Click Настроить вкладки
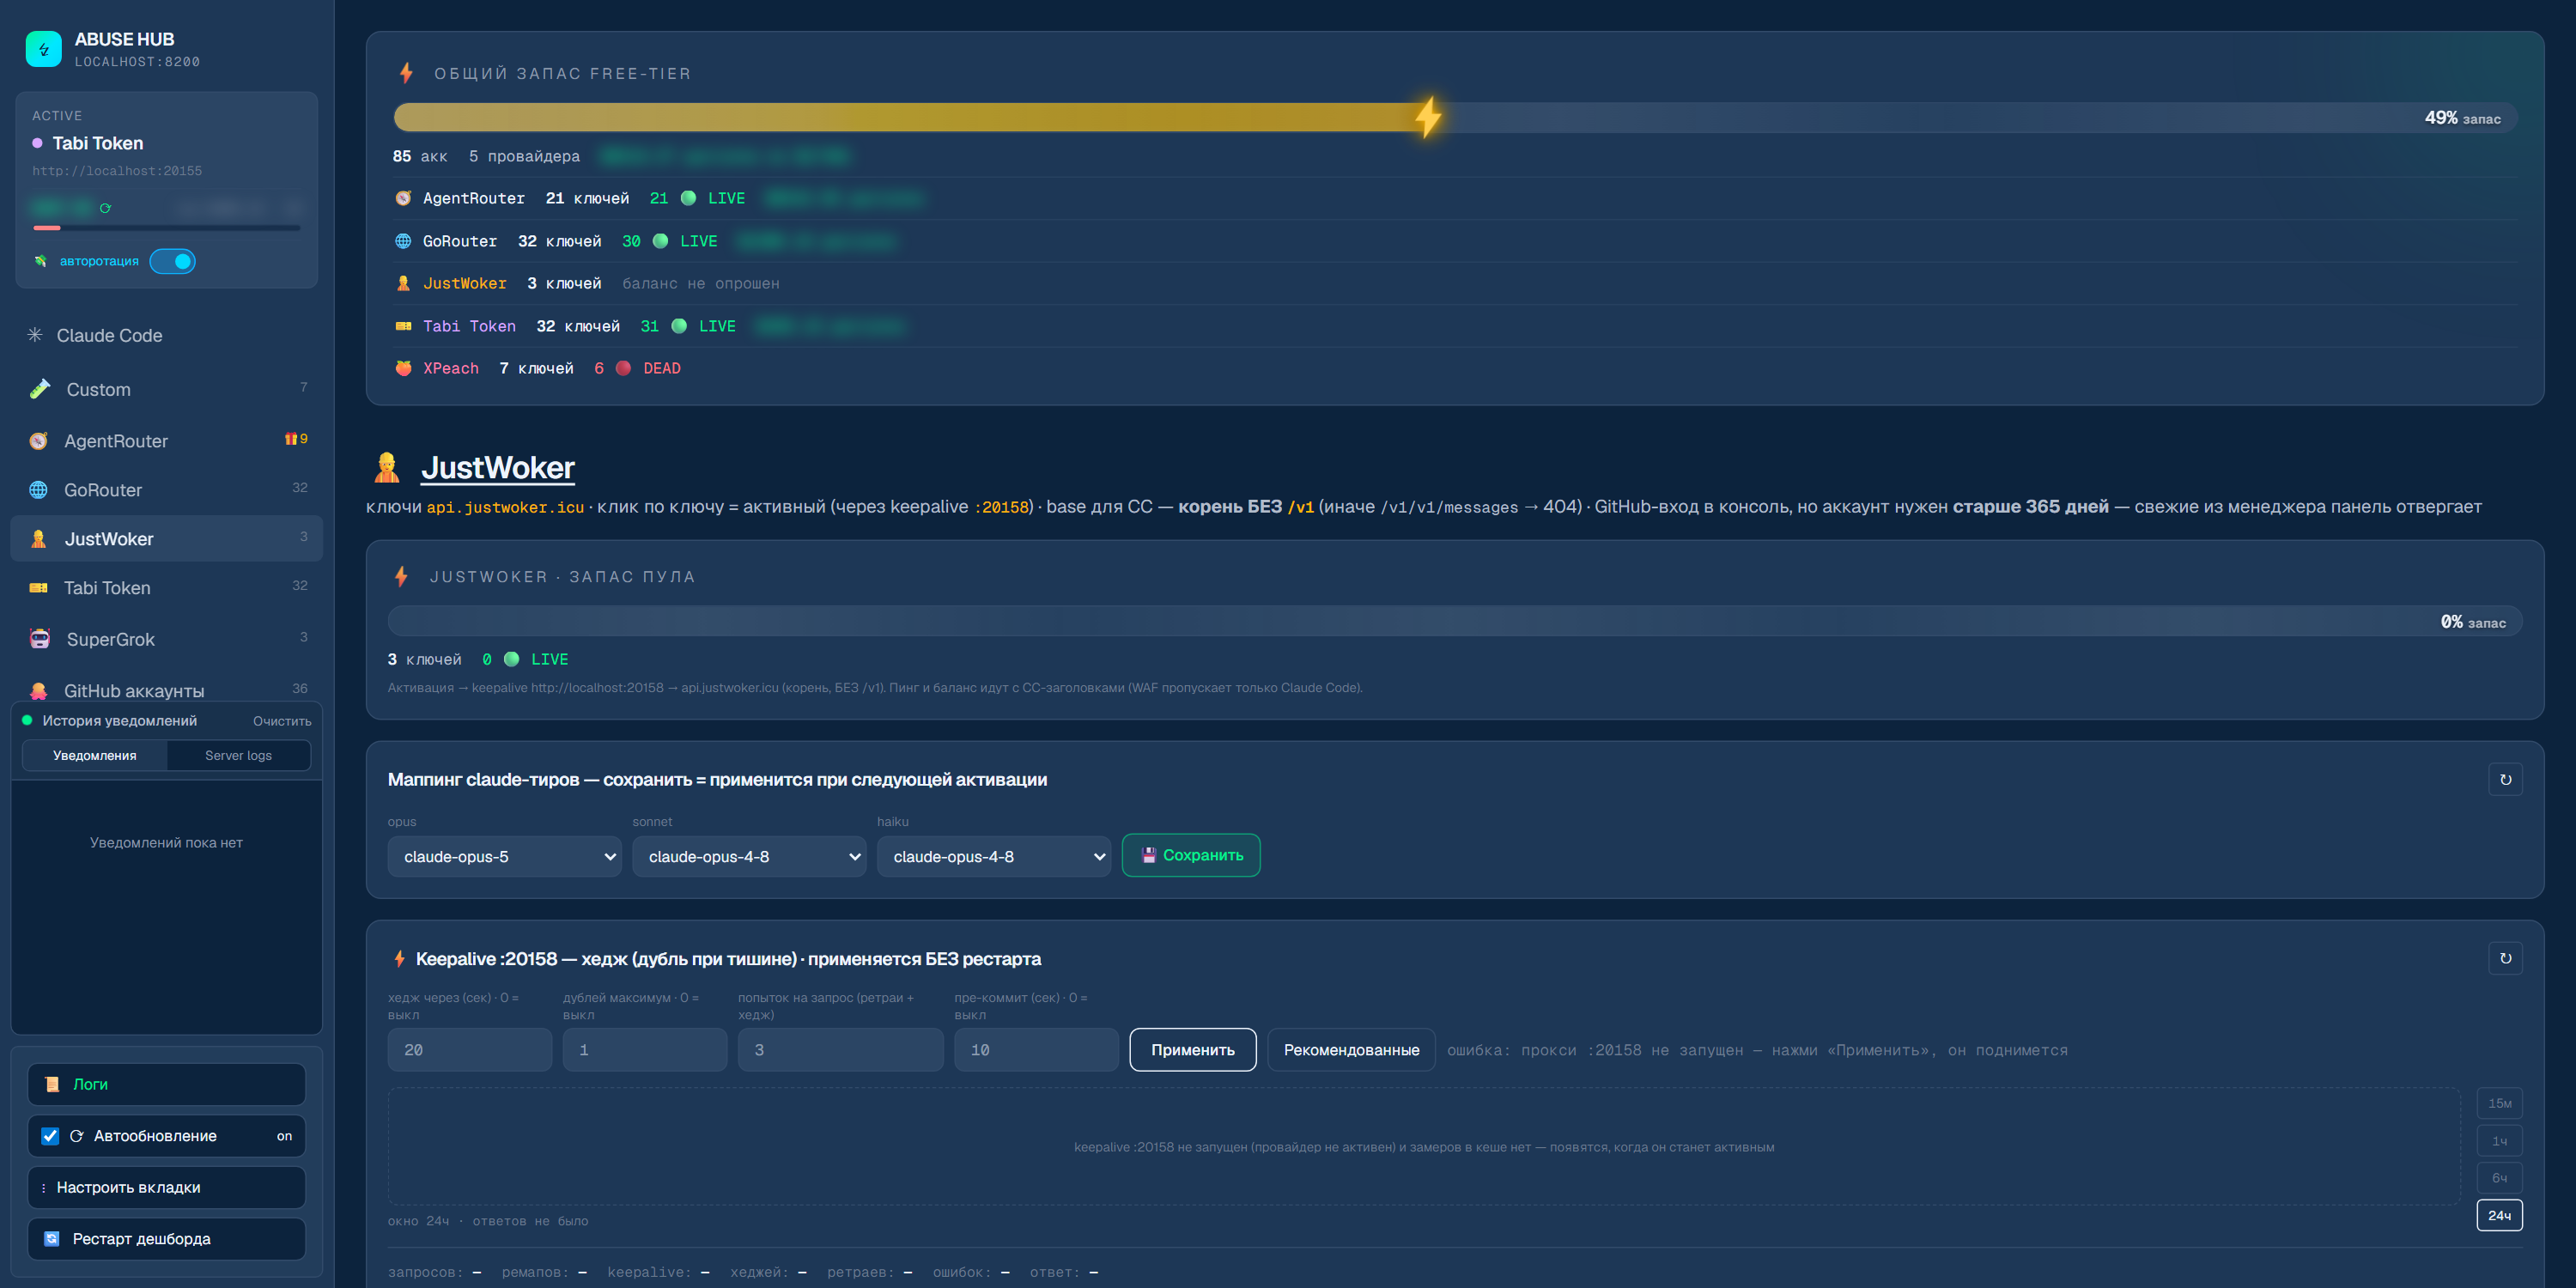This screenshot has height=1288, width=2576. click(x=166, y=1187)
